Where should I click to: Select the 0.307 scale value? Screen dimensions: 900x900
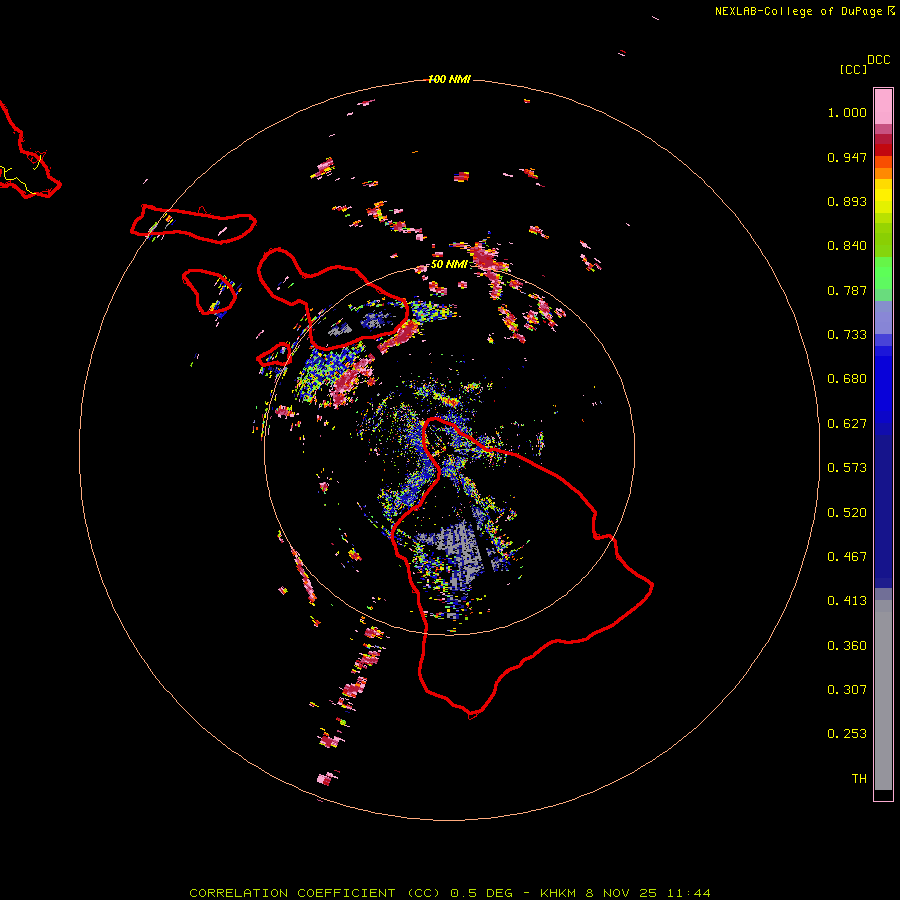click(847, 690)
